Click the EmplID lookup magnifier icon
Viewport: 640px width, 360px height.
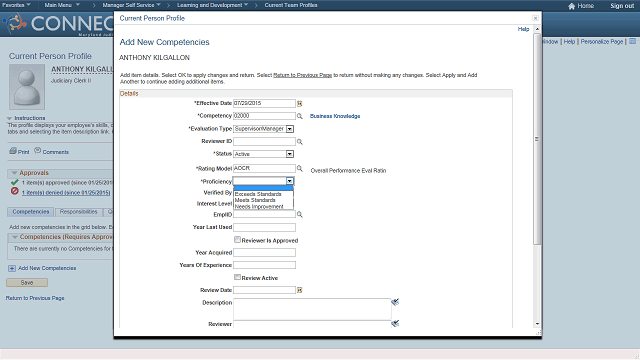pyautogui.click(x=300, y=214)
